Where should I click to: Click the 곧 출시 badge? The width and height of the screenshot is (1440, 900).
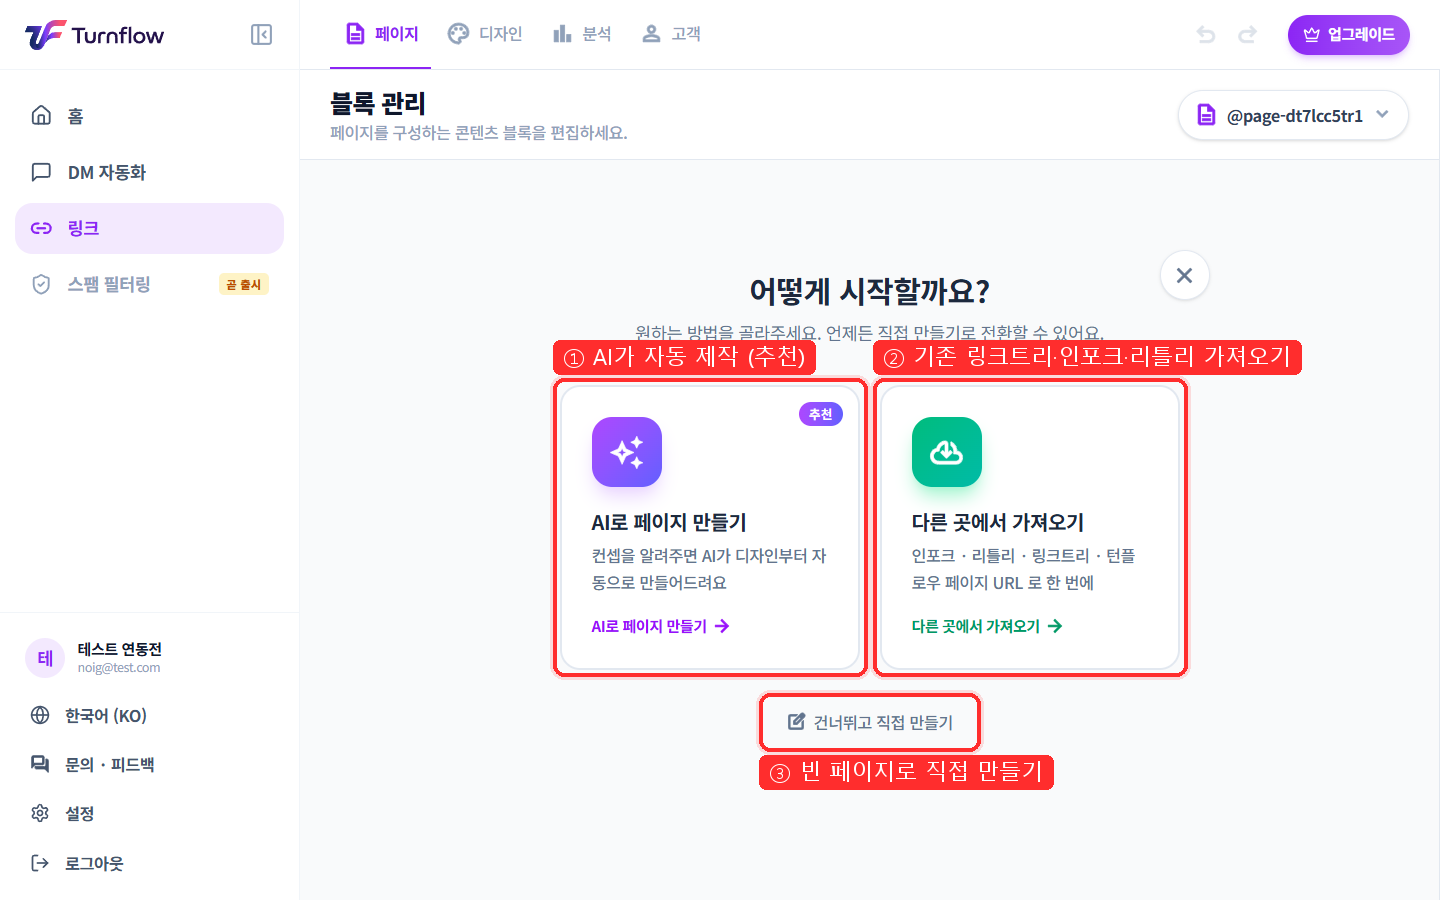coord(244,285)
